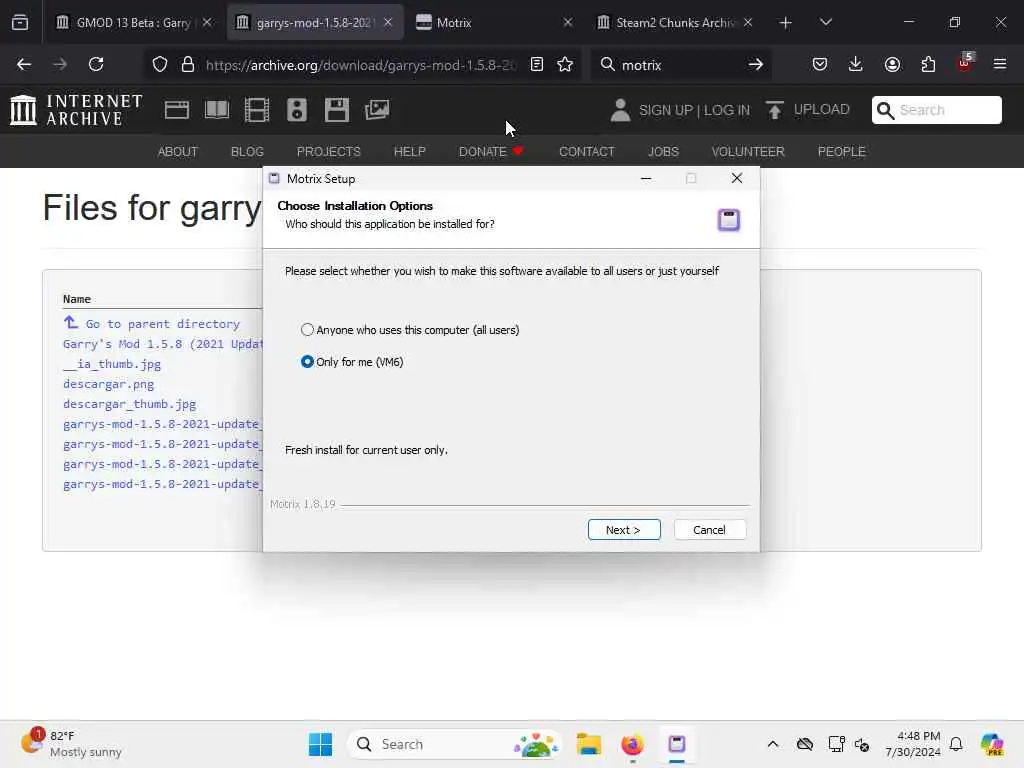Open Firefox downloads panel
The height and width of the screenshot is (768, 1024).
856,64
